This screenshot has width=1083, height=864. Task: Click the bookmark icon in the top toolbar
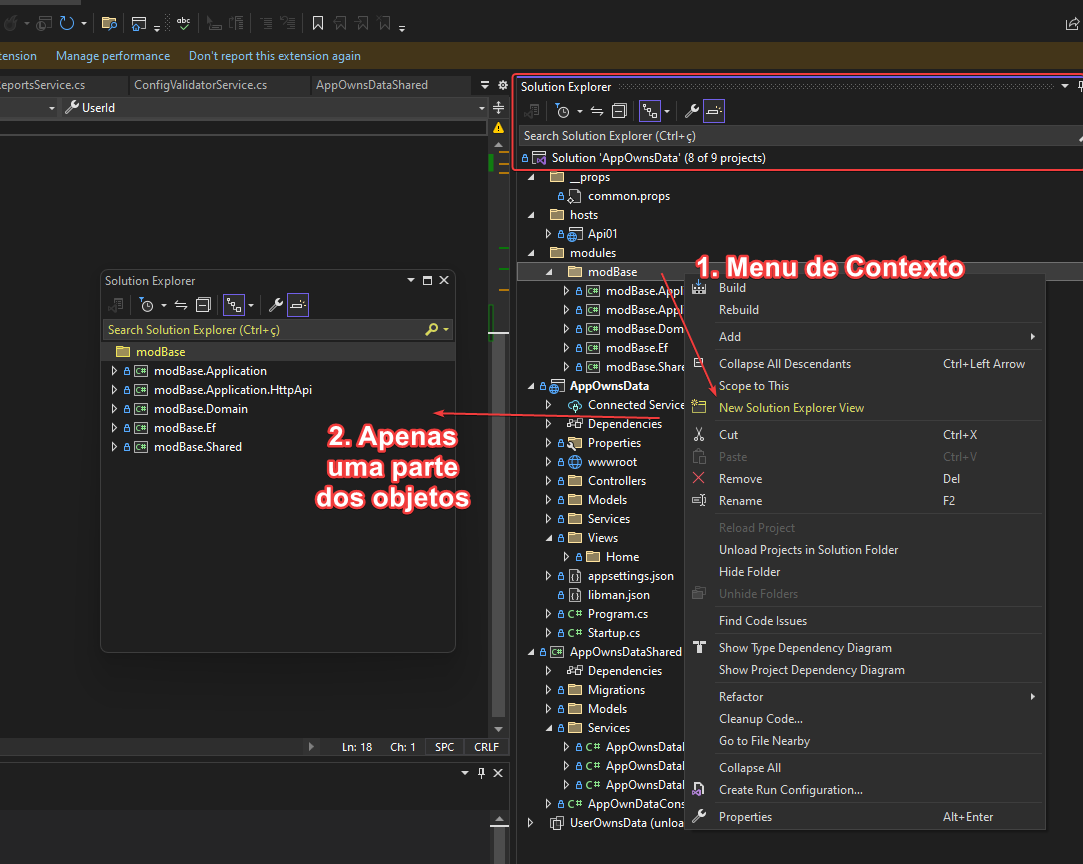coord(318,22)
